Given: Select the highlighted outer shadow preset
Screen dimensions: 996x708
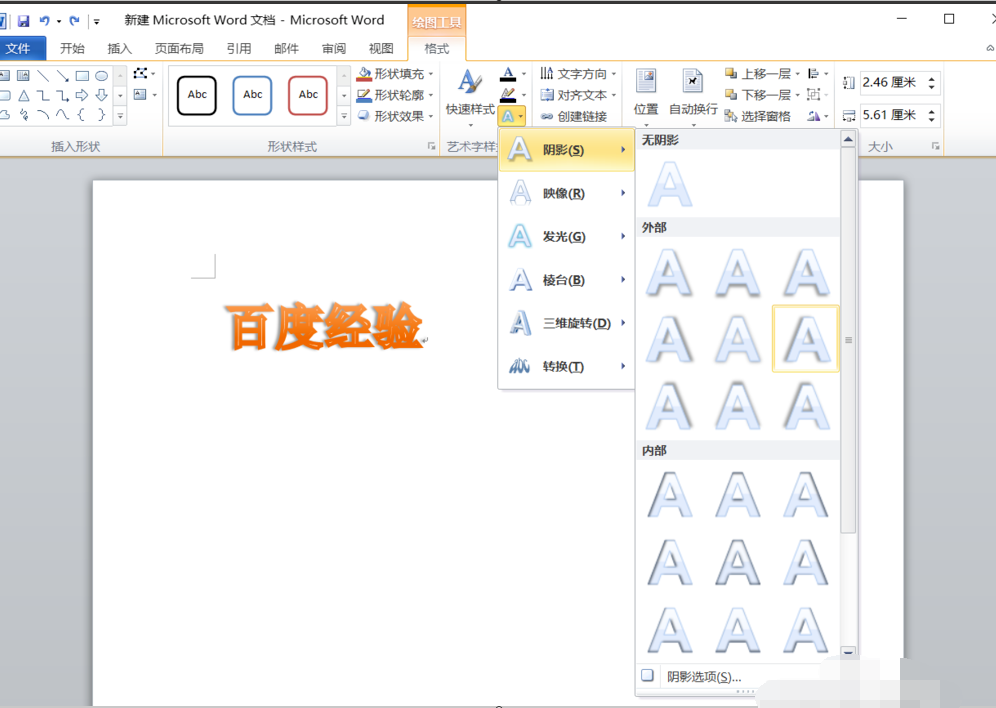Looking at the screenshot, I should pos(805,338).
